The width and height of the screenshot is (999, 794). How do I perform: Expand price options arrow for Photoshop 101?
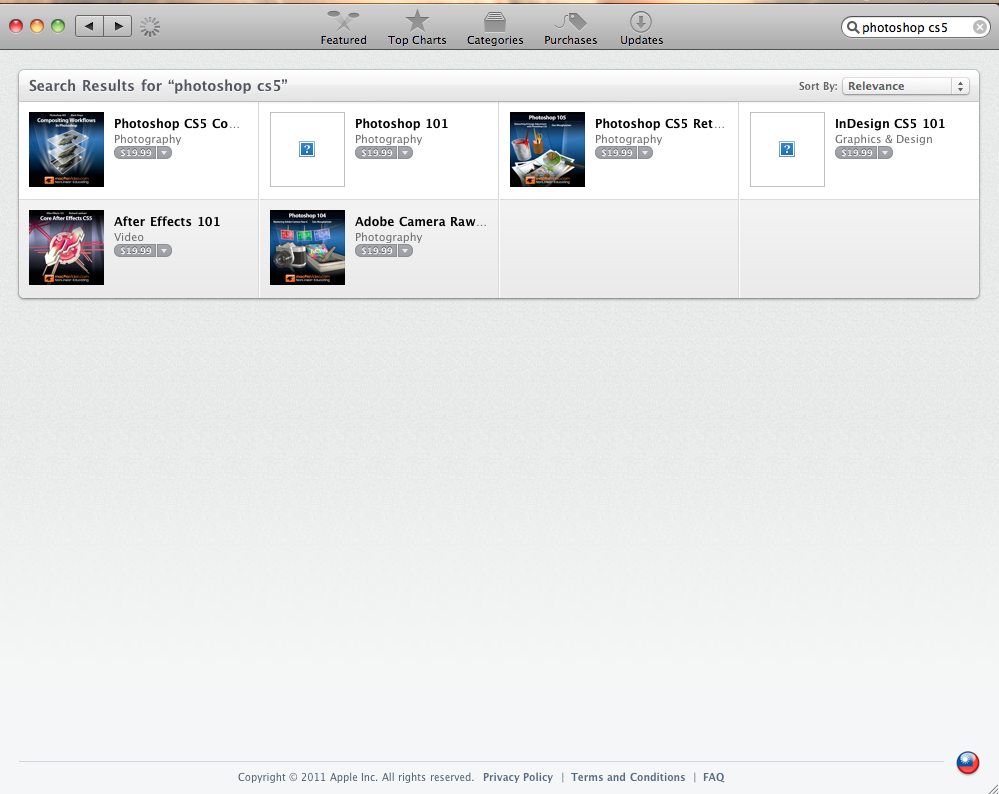click(405, 153)
